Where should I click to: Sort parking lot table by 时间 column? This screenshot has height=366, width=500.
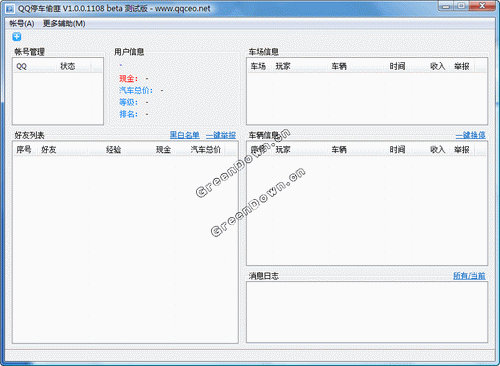coord(397,66)
